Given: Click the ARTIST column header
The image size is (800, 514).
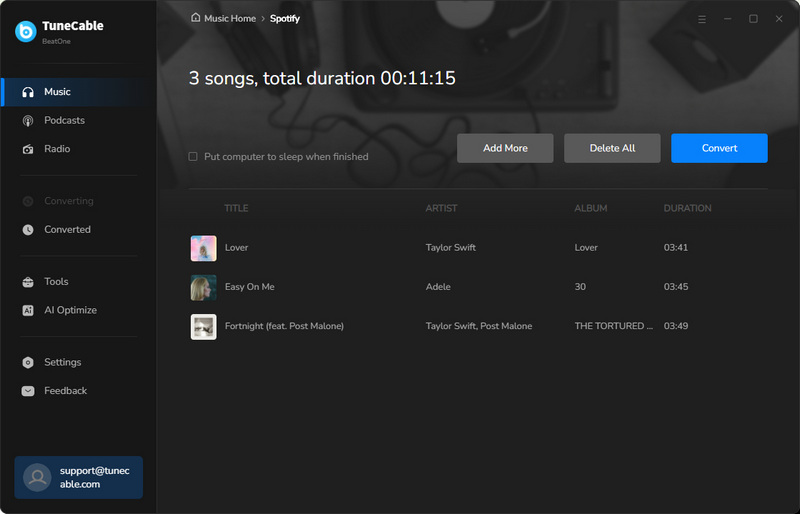Looking at the screenshot, I should 441,208.
